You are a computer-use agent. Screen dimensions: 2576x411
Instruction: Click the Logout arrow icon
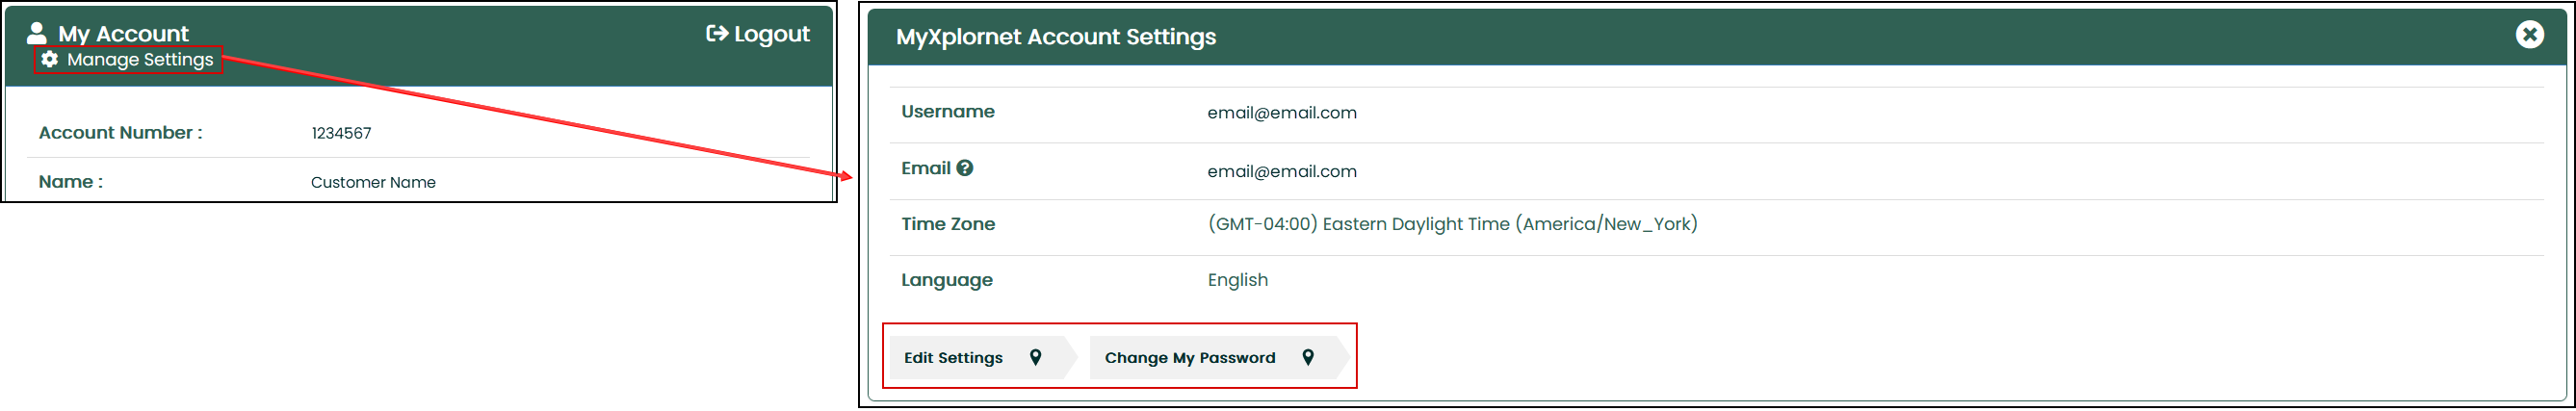[x=716, y=34]
